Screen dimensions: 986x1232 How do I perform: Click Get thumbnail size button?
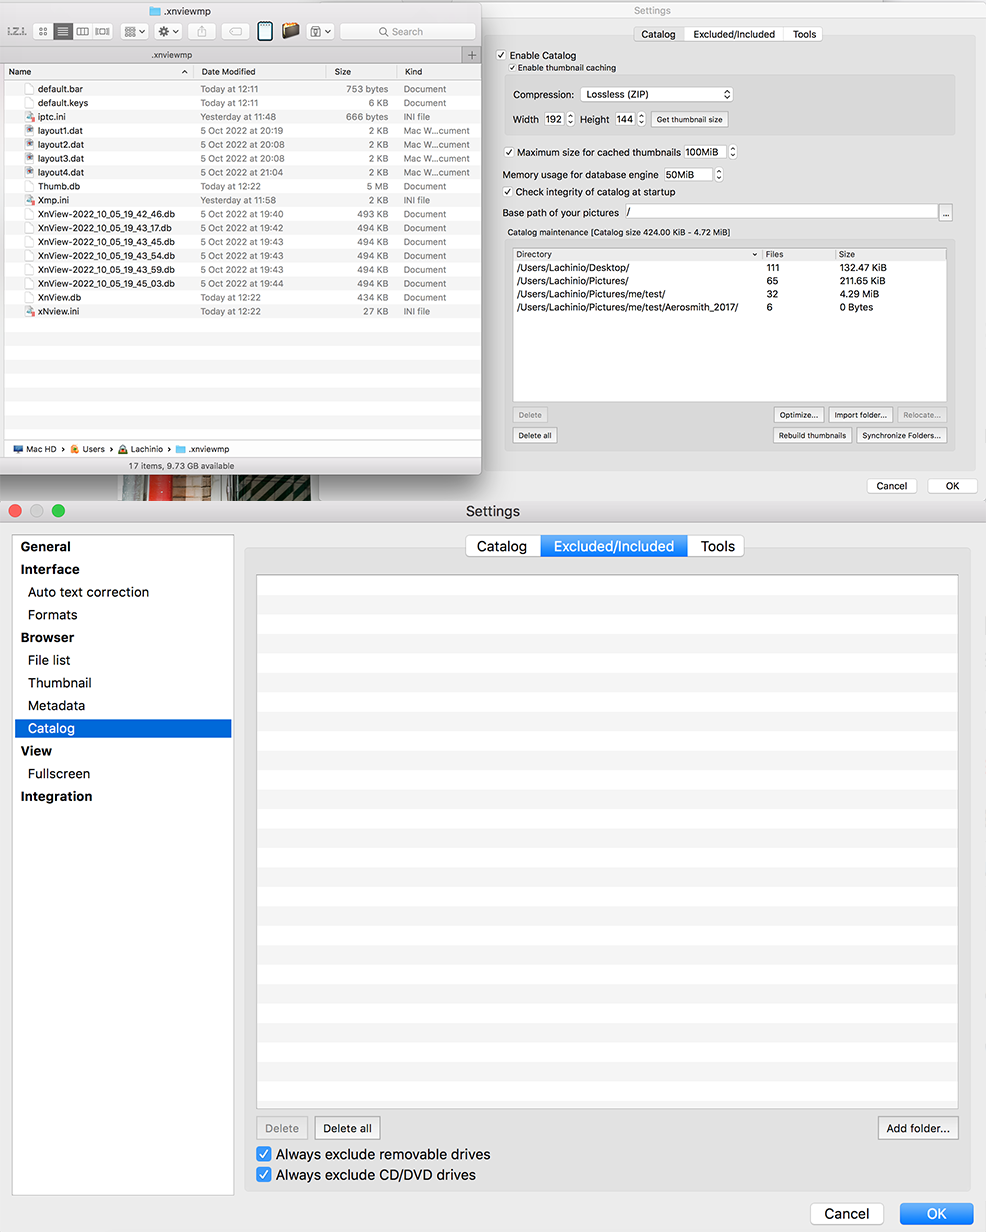tap(689, 120)
